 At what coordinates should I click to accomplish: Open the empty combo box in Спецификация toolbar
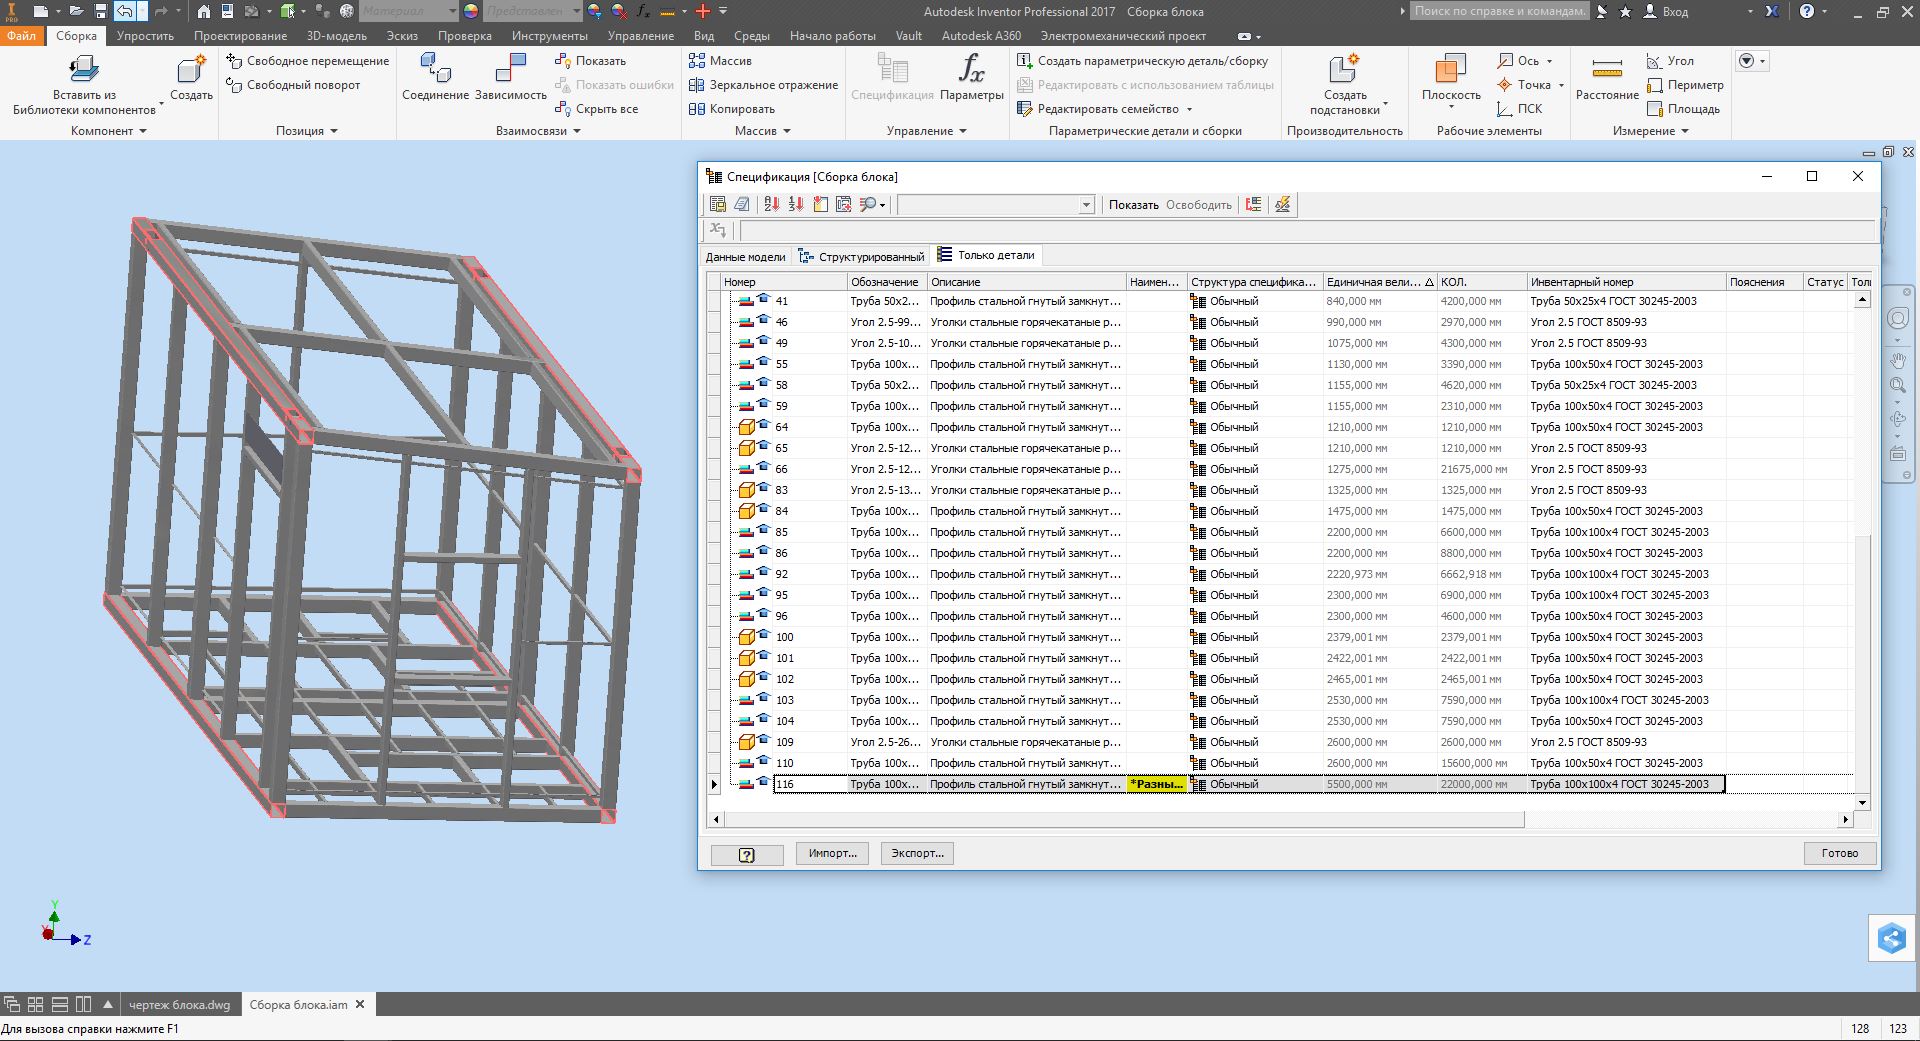[1086, 205]
